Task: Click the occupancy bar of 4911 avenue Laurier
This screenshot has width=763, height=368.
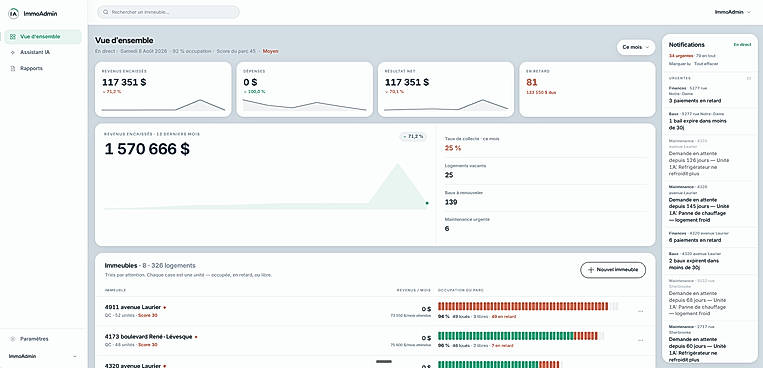Action: point(528,306)
